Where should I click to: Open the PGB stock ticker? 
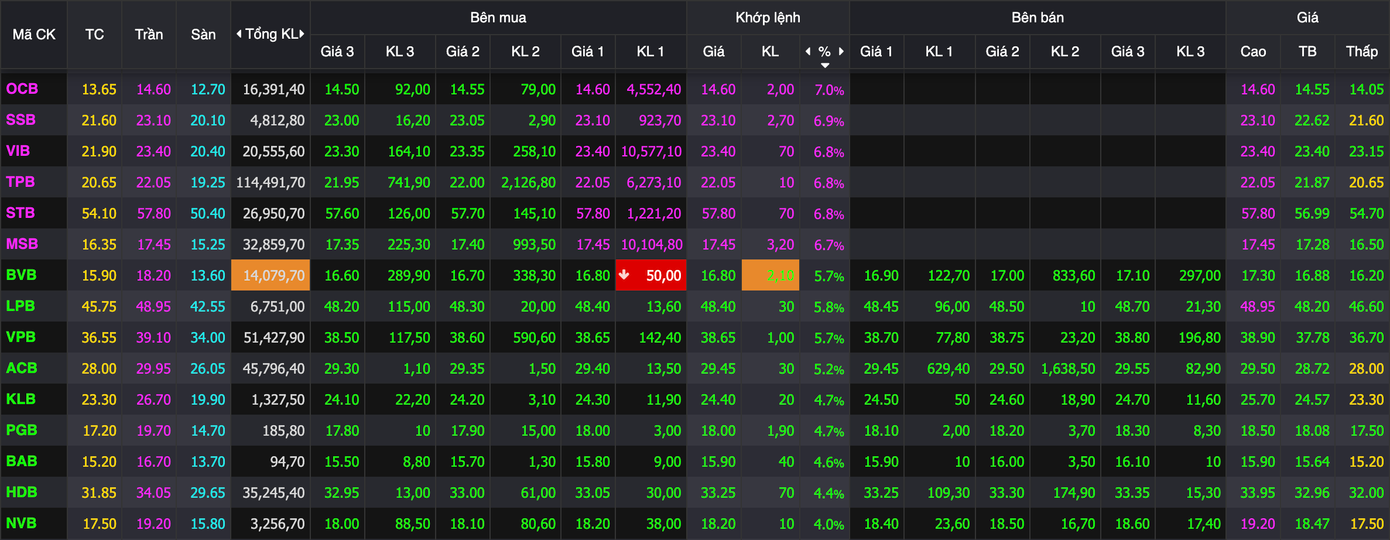(x=22, y=430)
